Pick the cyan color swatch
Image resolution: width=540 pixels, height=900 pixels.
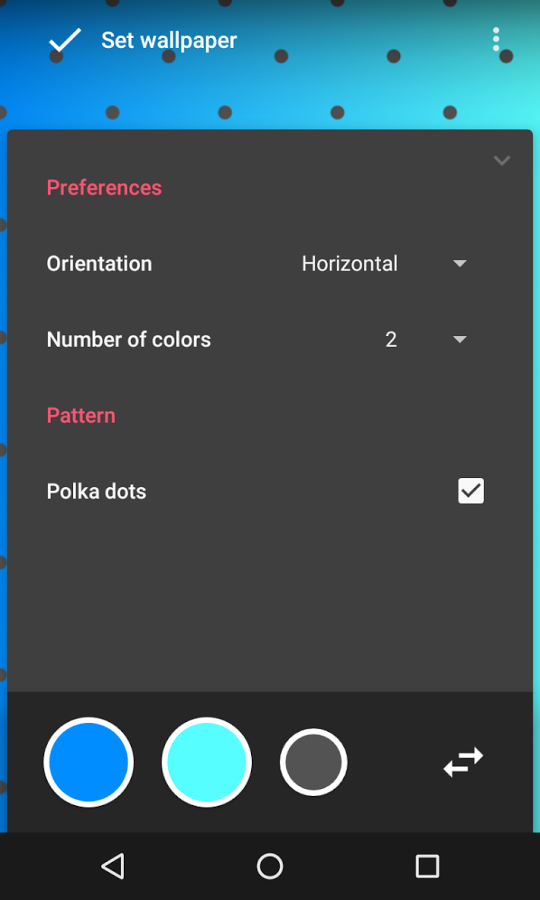click(207, 762)
